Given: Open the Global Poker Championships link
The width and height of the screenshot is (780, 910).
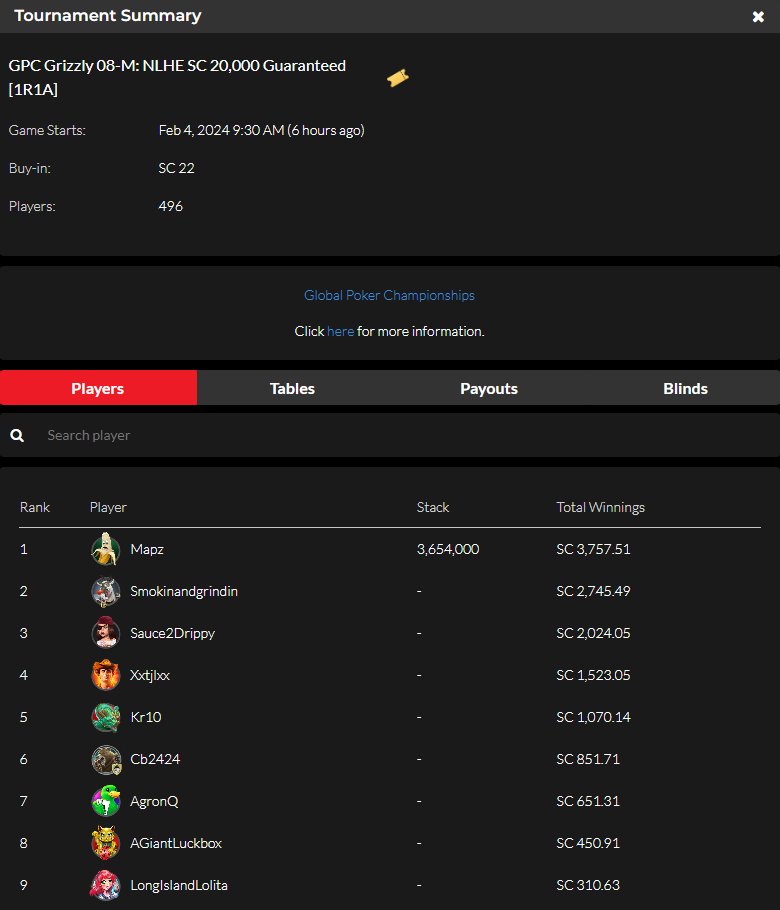Looking at the screenshot, I should [x=389, y=295].
